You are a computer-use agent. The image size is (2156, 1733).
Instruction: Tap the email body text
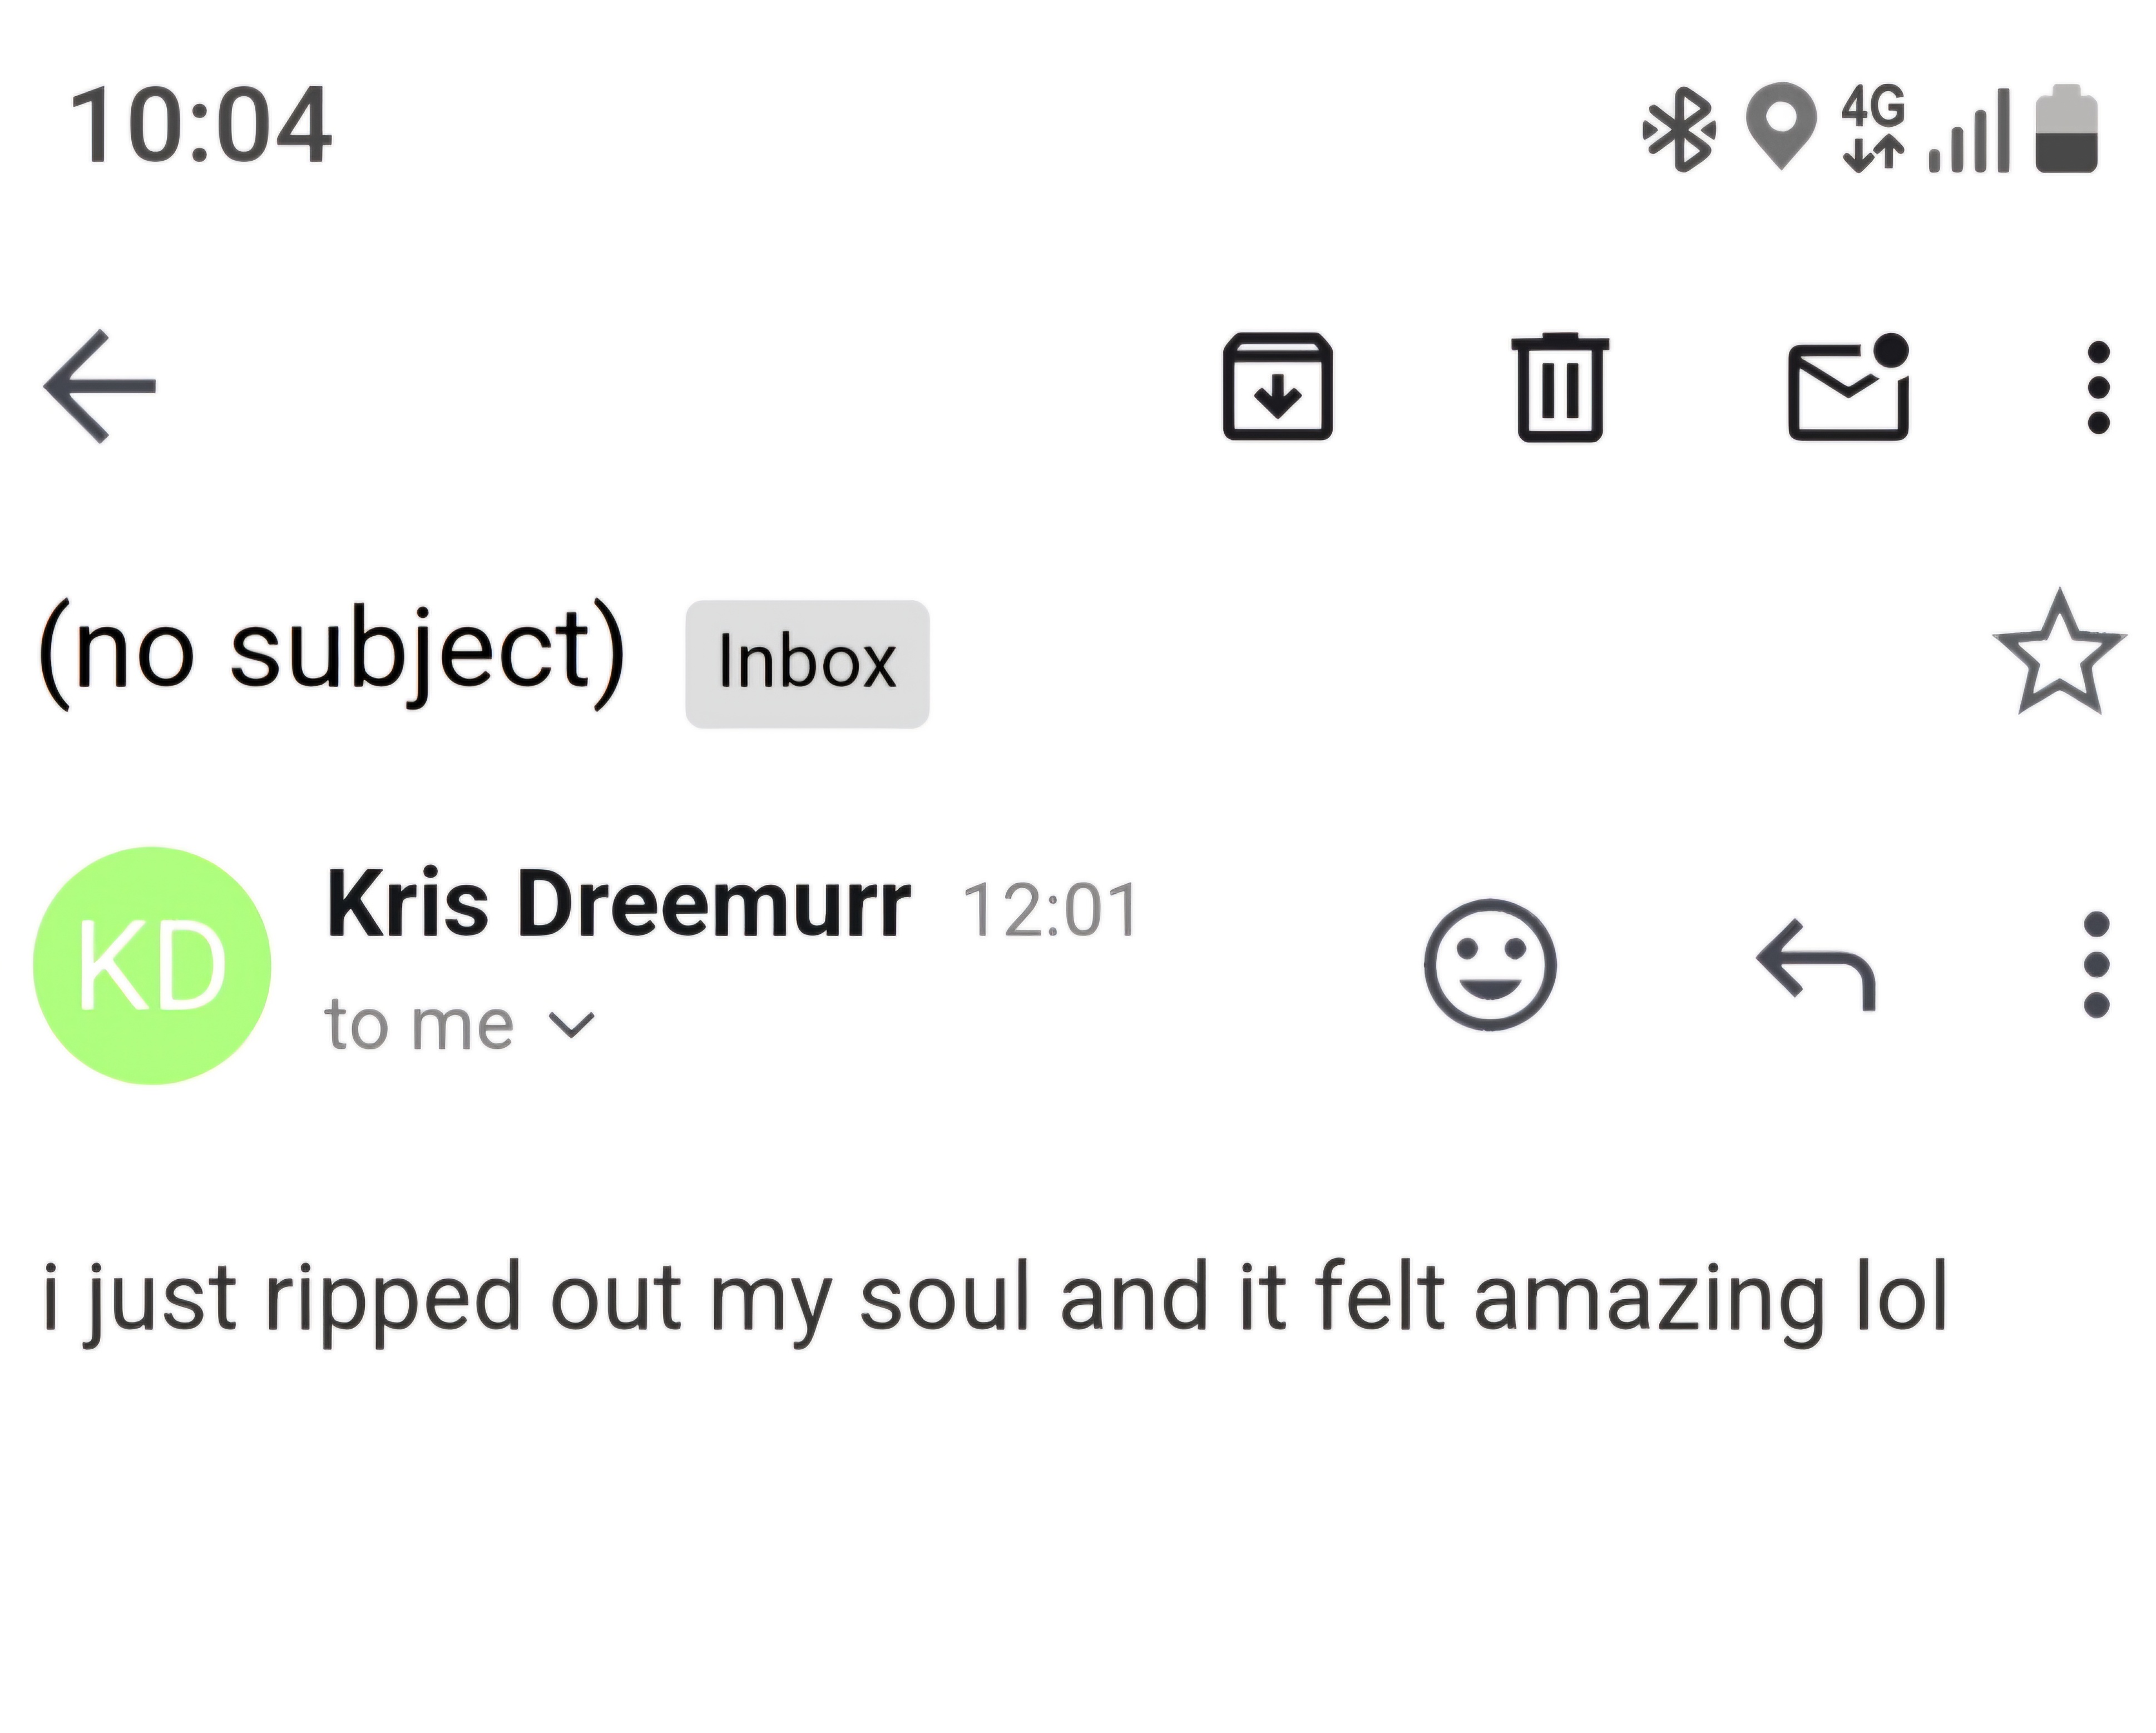(x=995, y=1298)
